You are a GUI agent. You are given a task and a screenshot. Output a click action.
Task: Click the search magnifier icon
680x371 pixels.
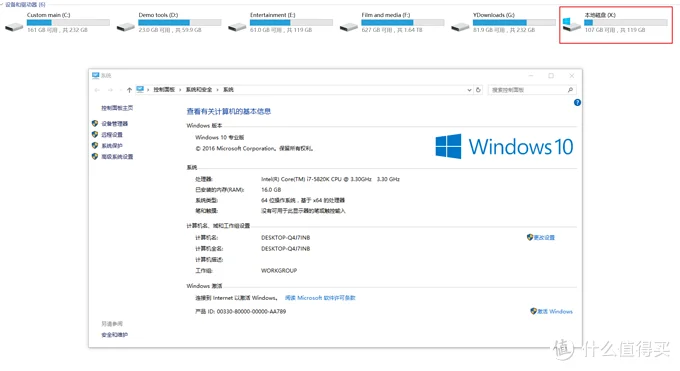coord(570,90)
